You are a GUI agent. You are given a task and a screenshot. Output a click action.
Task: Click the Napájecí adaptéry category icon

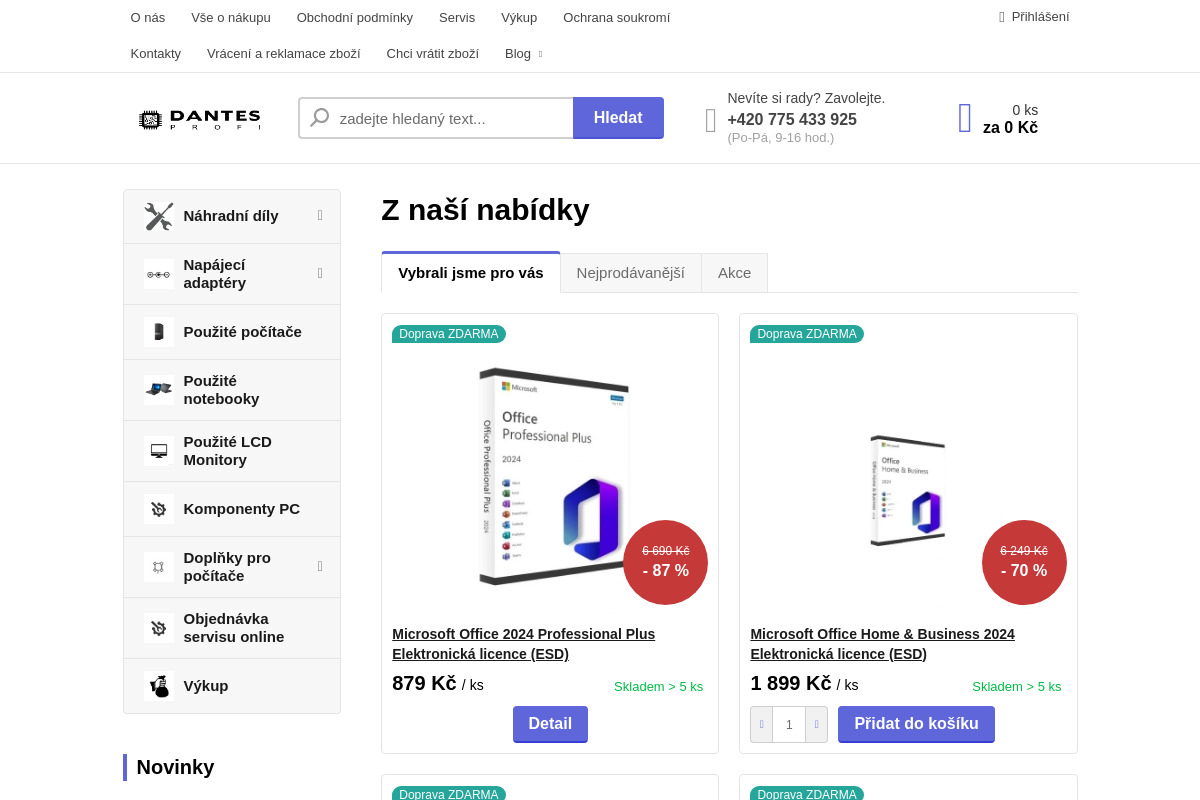tap(158, 274)
